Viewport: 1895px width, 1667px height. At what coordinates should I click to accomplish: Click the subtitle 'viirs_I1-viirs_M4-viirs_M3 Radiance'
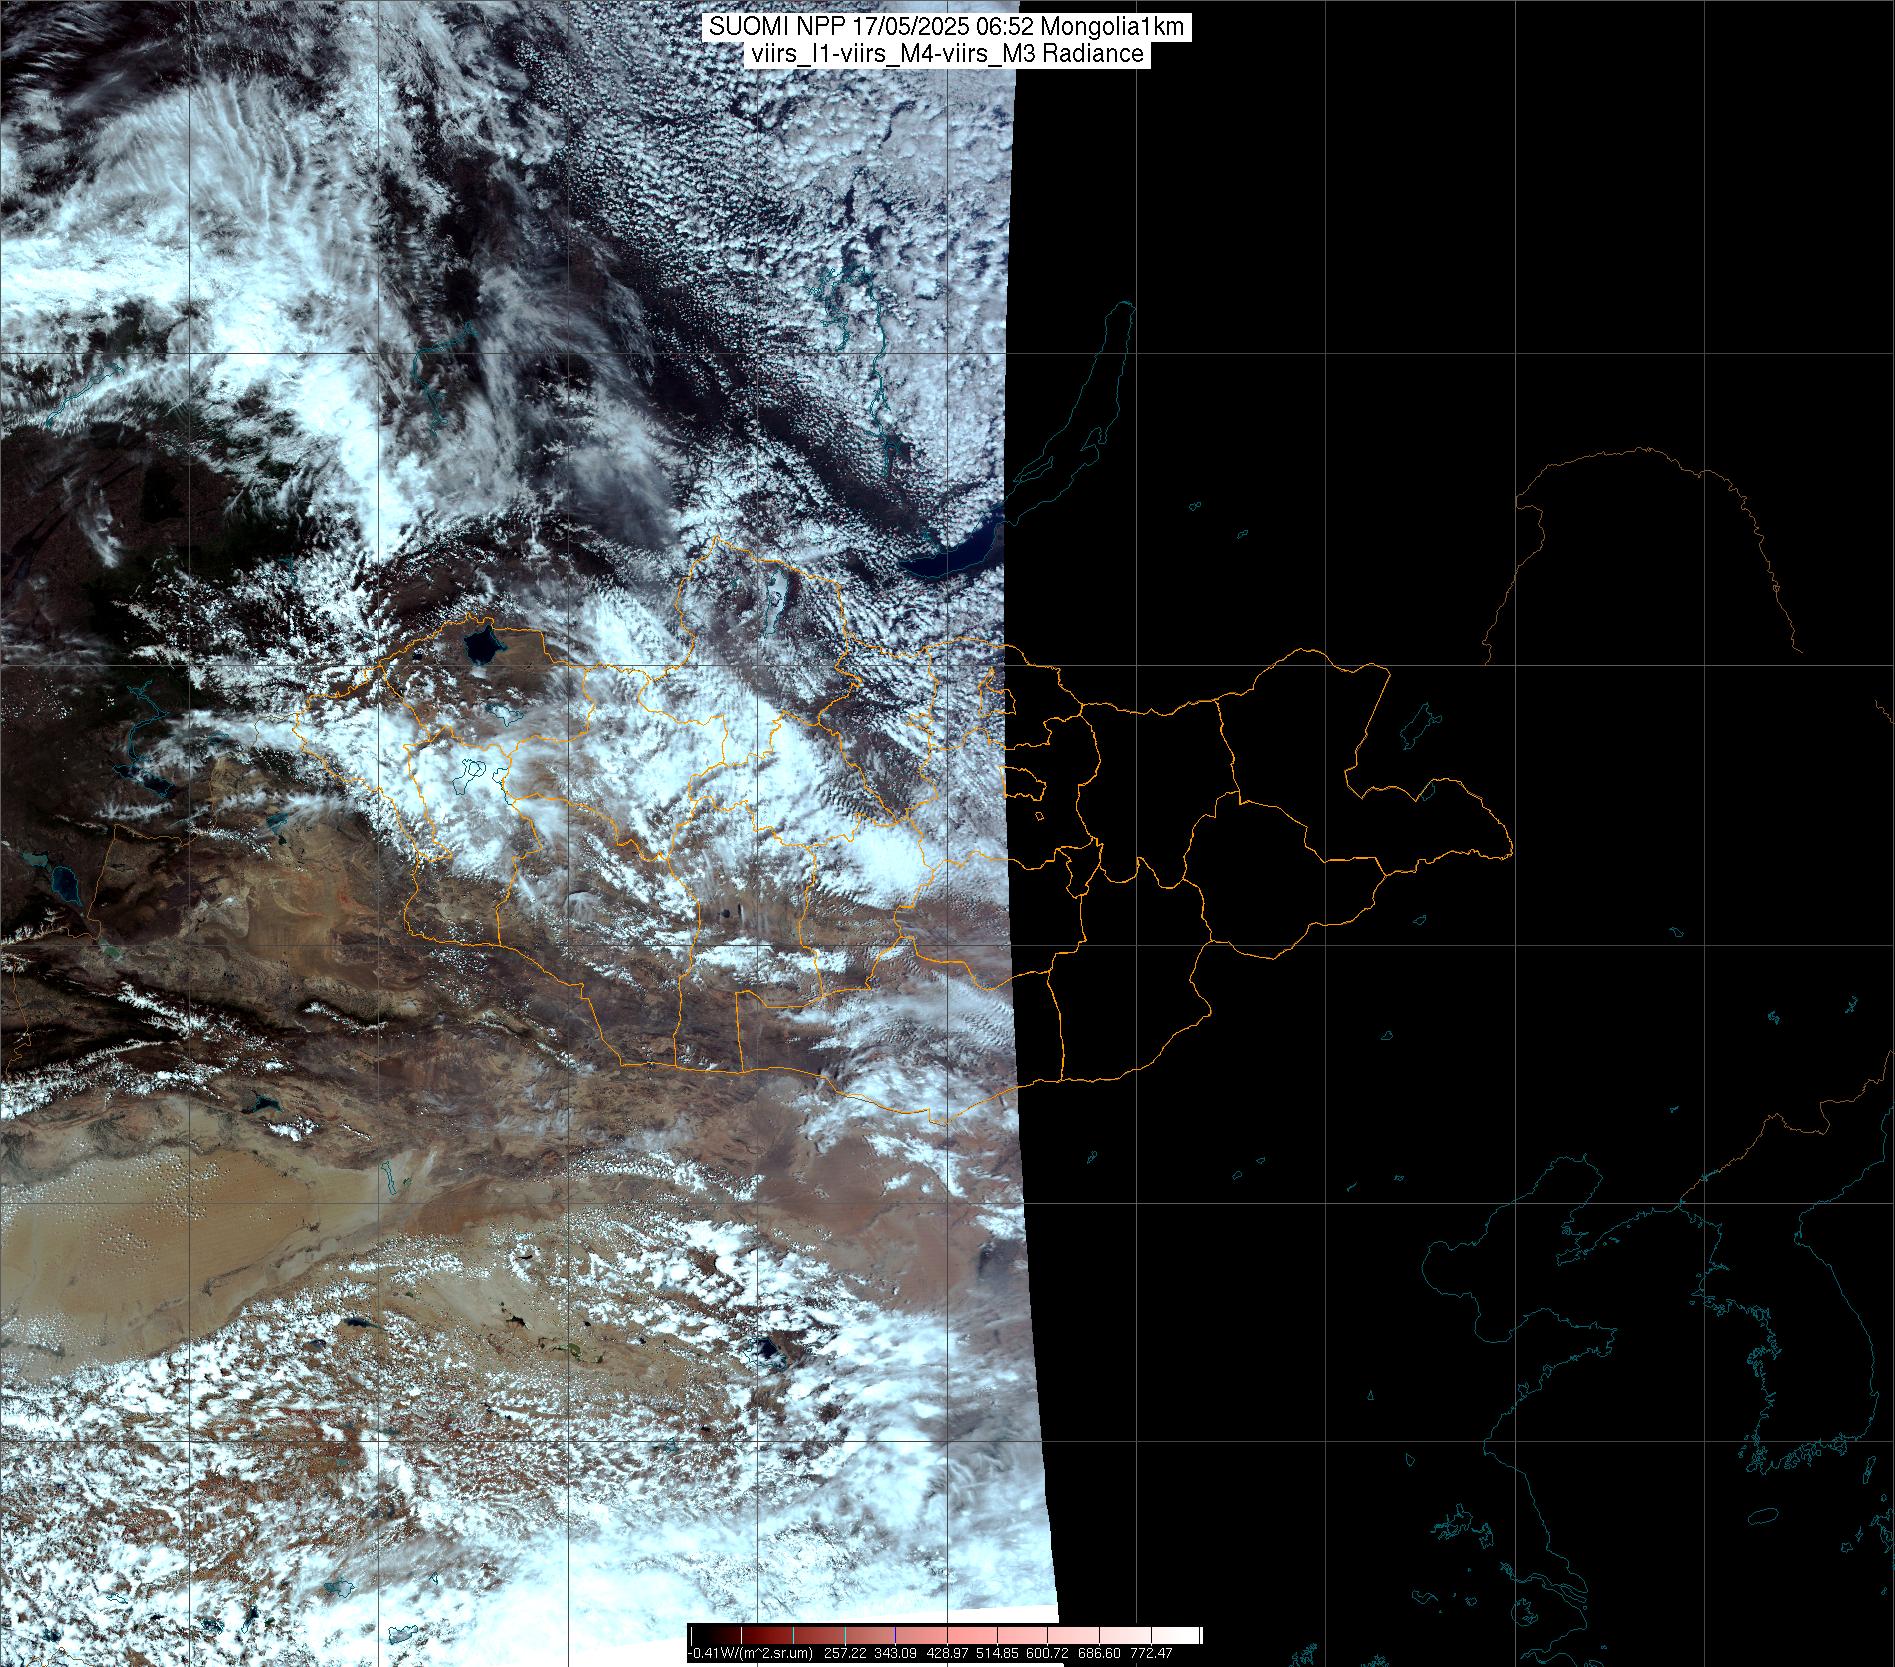point(947,54)
